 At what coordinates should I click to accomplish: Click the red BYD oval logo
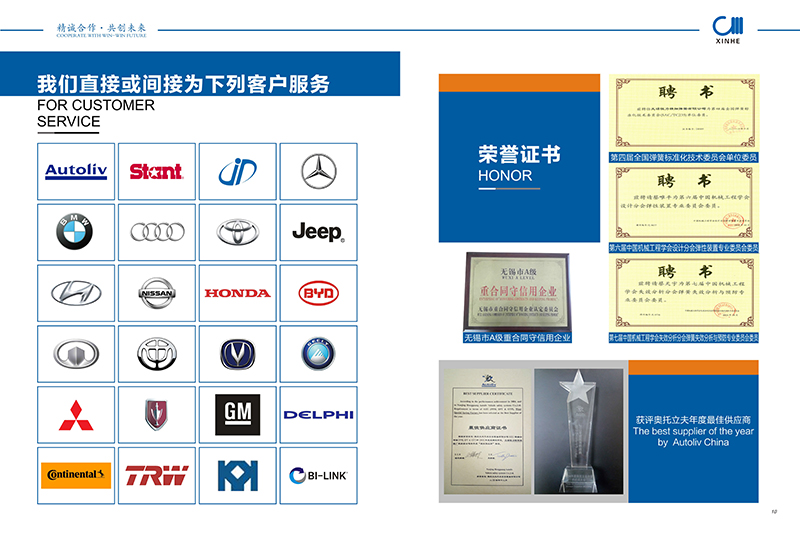coord(318,293)
